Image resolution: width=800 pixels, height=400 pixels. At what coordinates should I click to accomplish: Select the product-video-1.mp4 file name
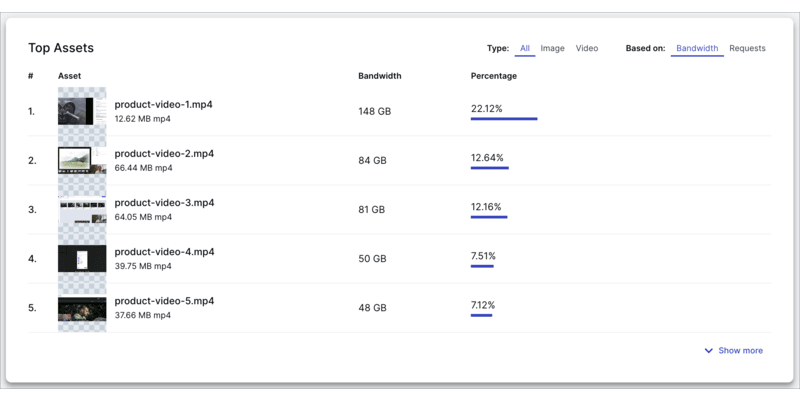pyautogui.click(x=163, y=105)
